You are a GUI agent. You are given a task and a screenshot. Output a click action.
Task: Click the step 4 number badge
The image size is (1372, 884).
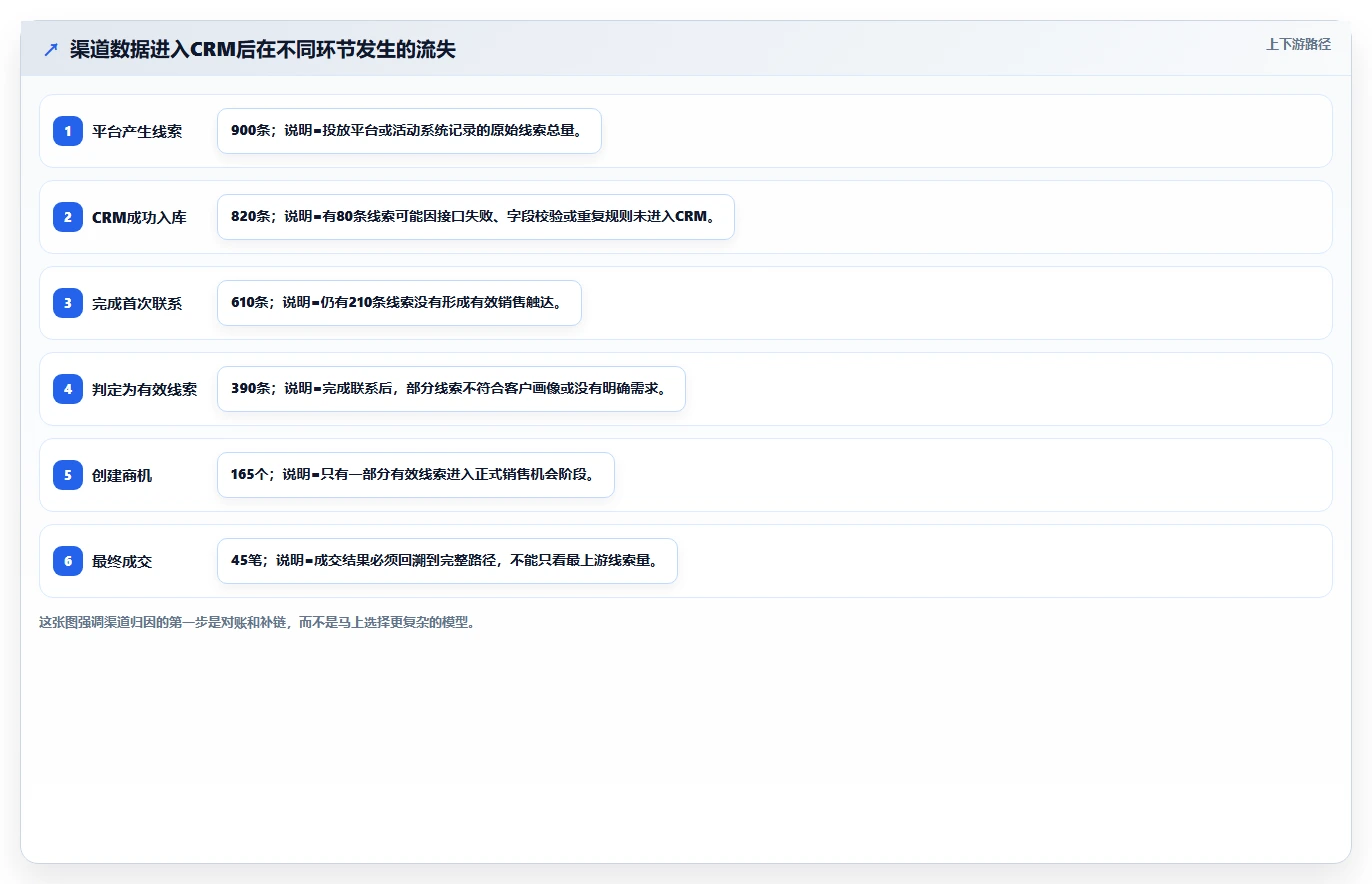point(68,389)
